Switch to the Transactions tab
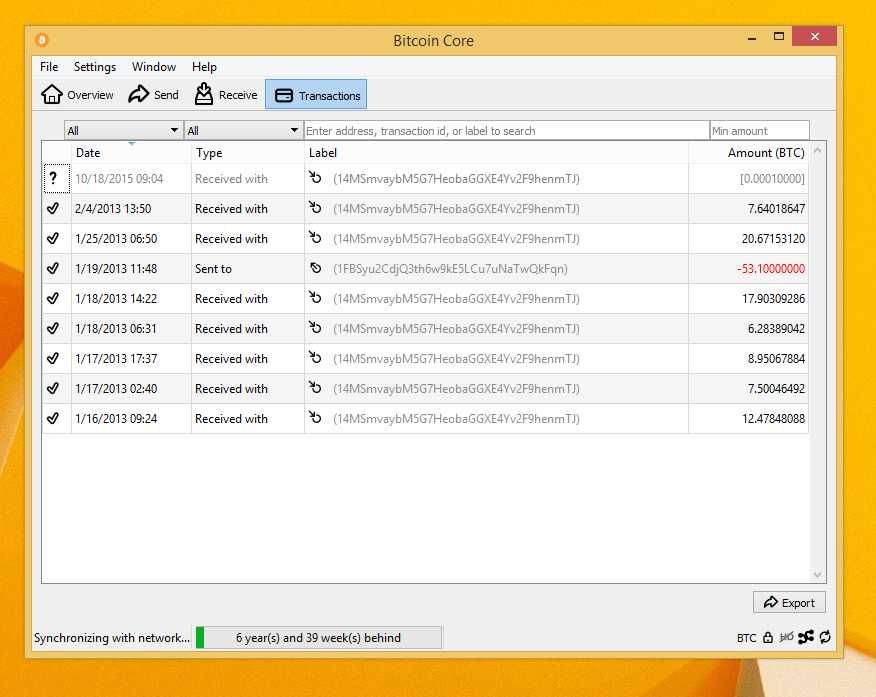876x697 pixels. click(315, 94)
